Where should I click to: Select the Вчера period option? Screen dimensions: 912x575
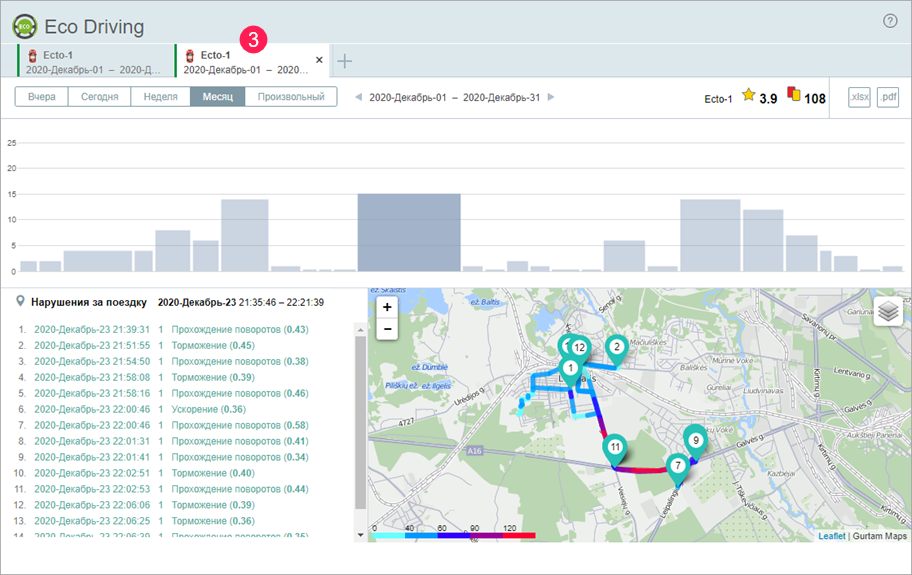pos(42,97)
